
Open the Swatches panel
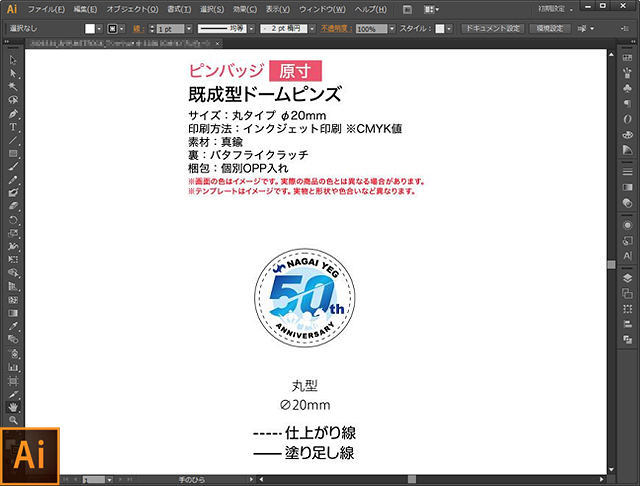pyautogui.click(x=627, y=58)
